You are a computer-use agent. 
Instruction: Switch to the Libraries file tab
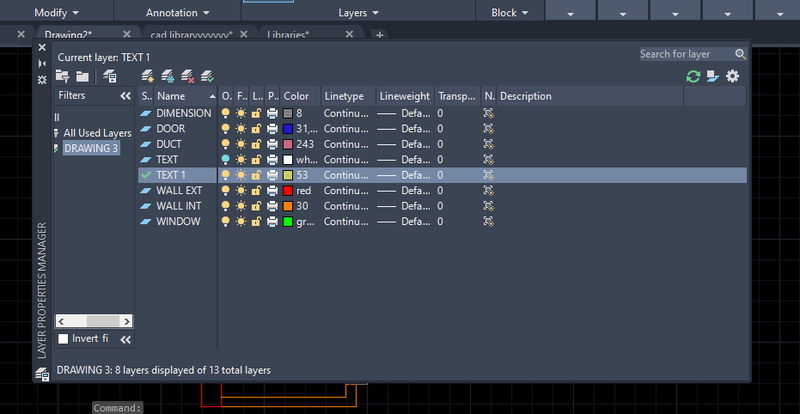tap(288, 35)
